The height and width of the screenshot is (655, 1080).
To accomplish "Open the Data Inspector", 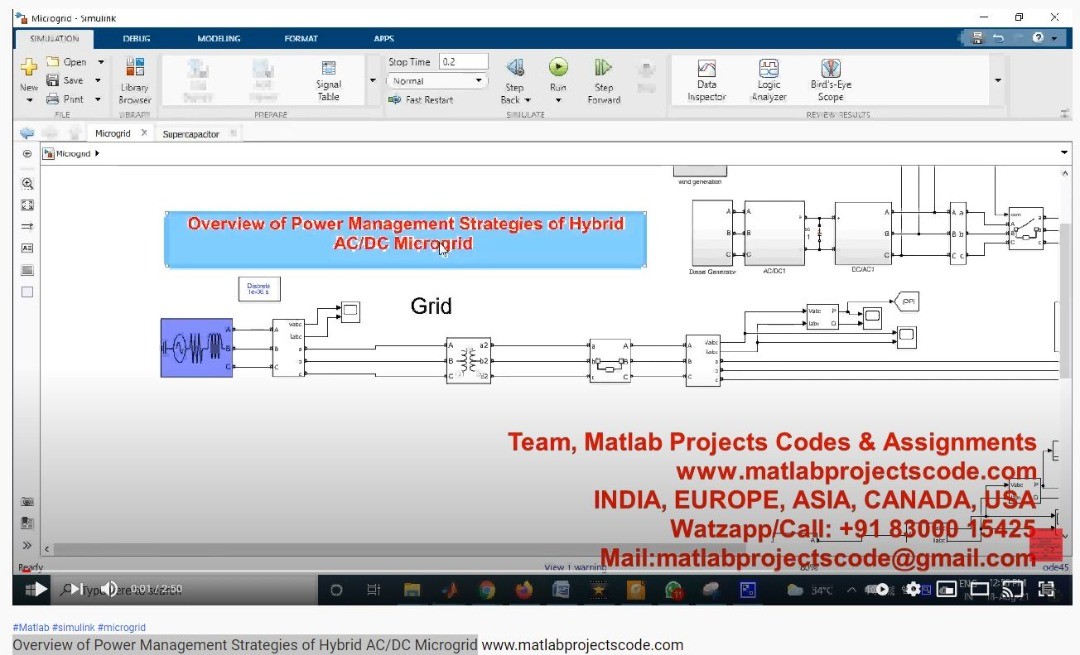I will [x=707, y=81].
